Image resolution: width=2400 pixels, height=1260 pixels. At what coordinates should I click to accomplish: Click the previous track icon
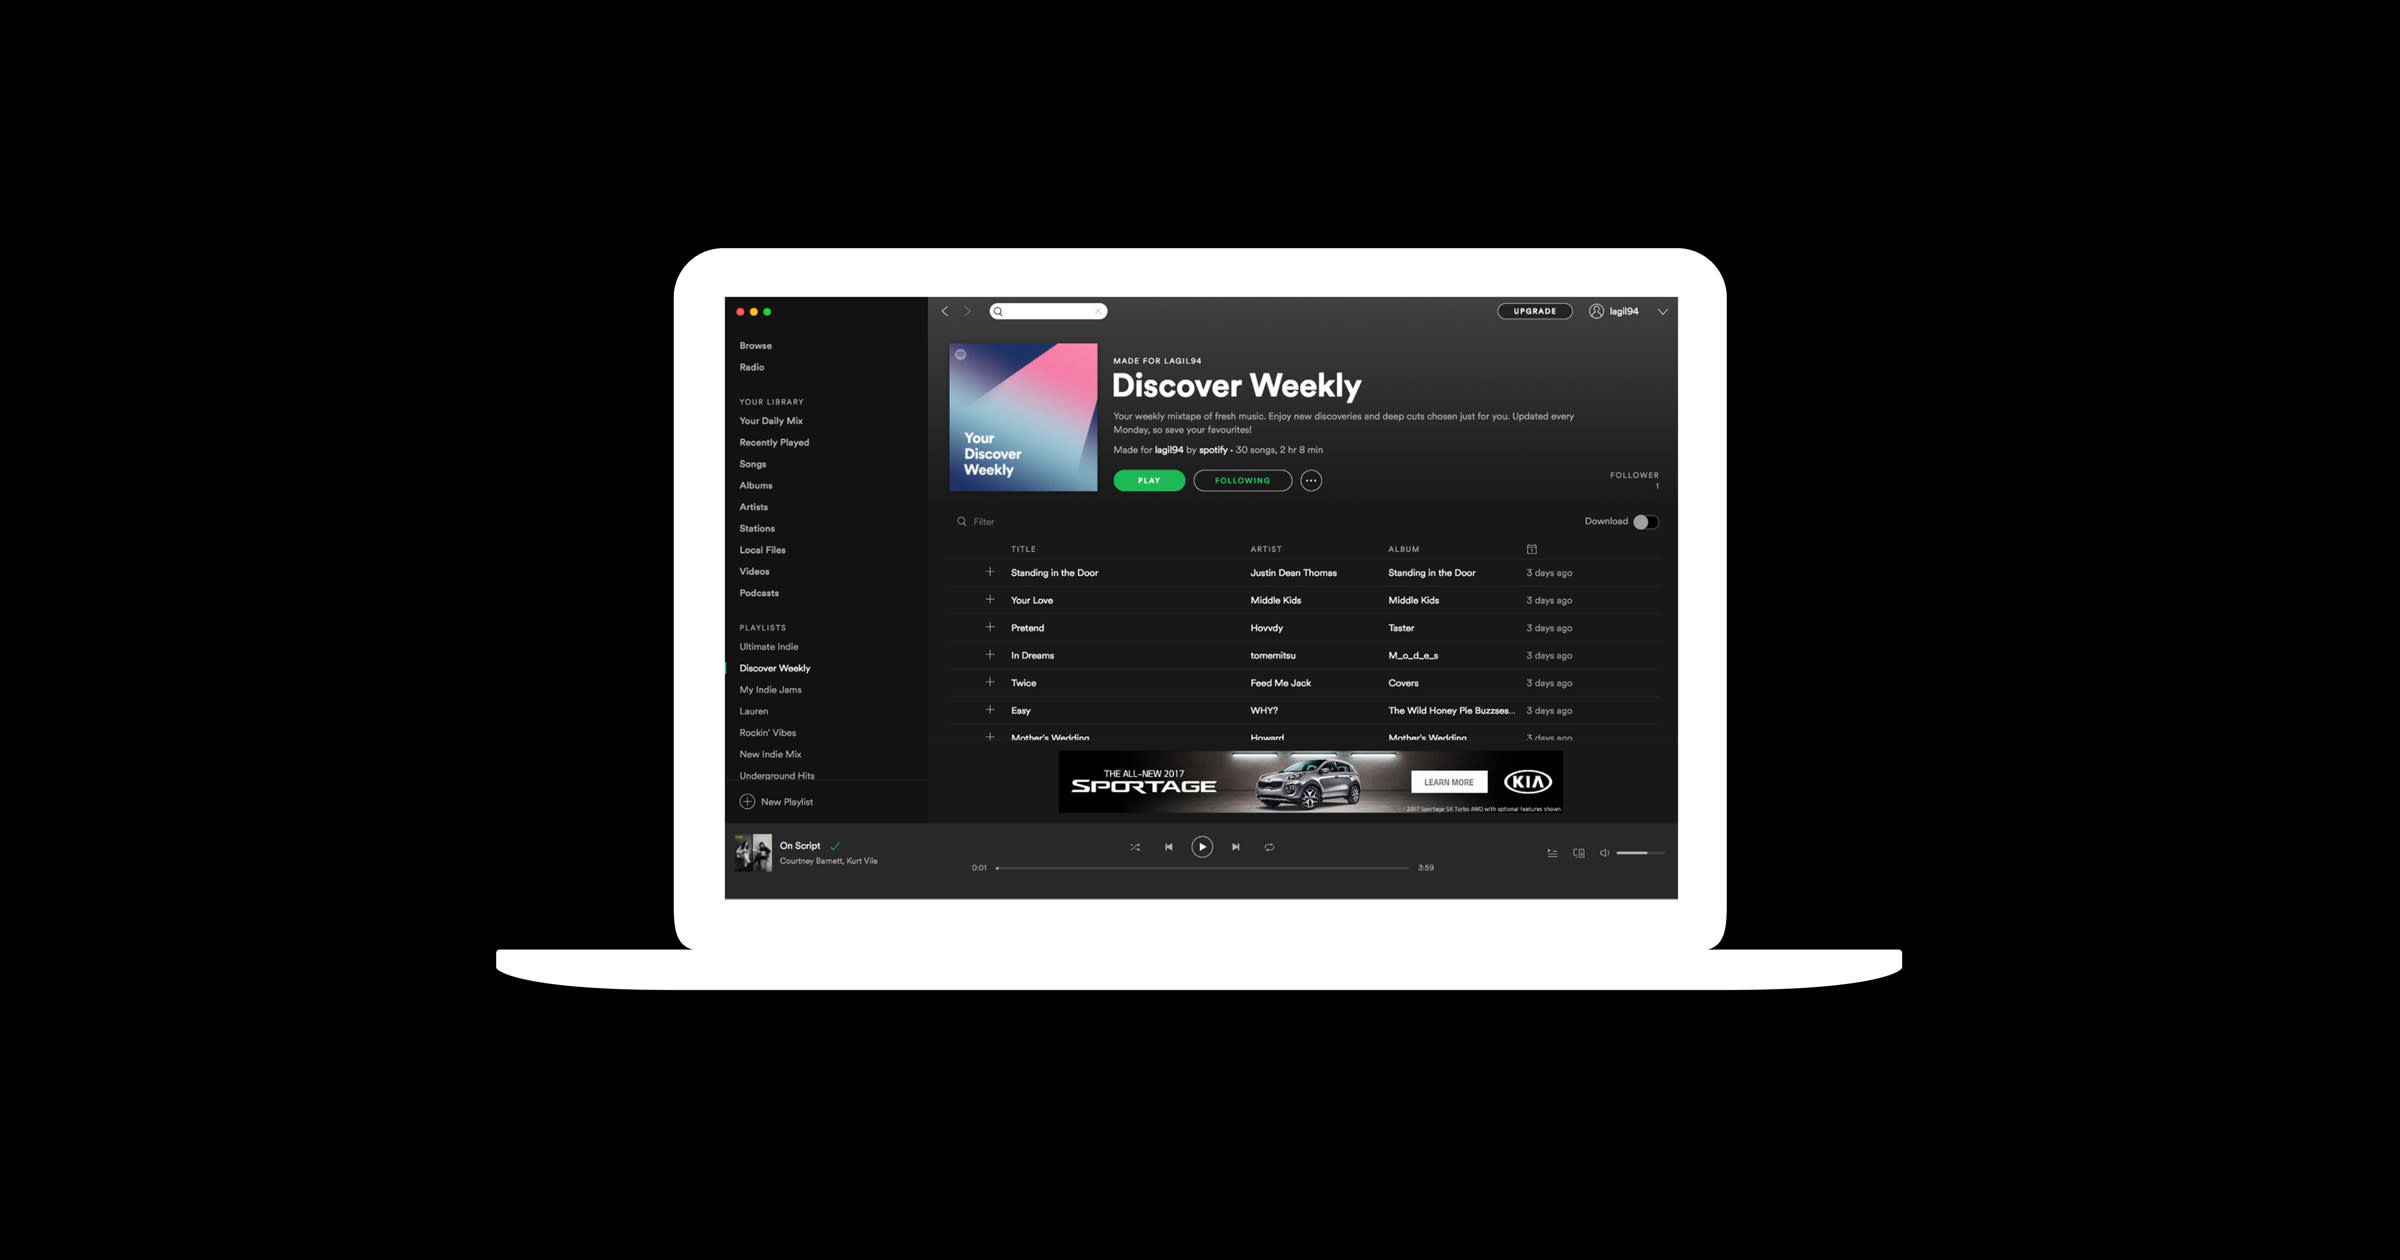point(1167,847)
